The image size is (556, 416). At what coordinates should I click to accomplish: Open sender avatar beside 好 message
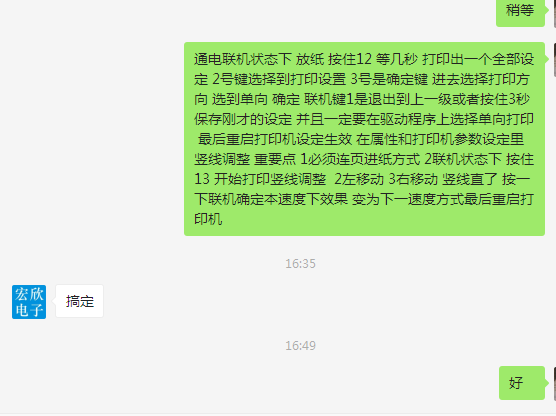point(555,384)
